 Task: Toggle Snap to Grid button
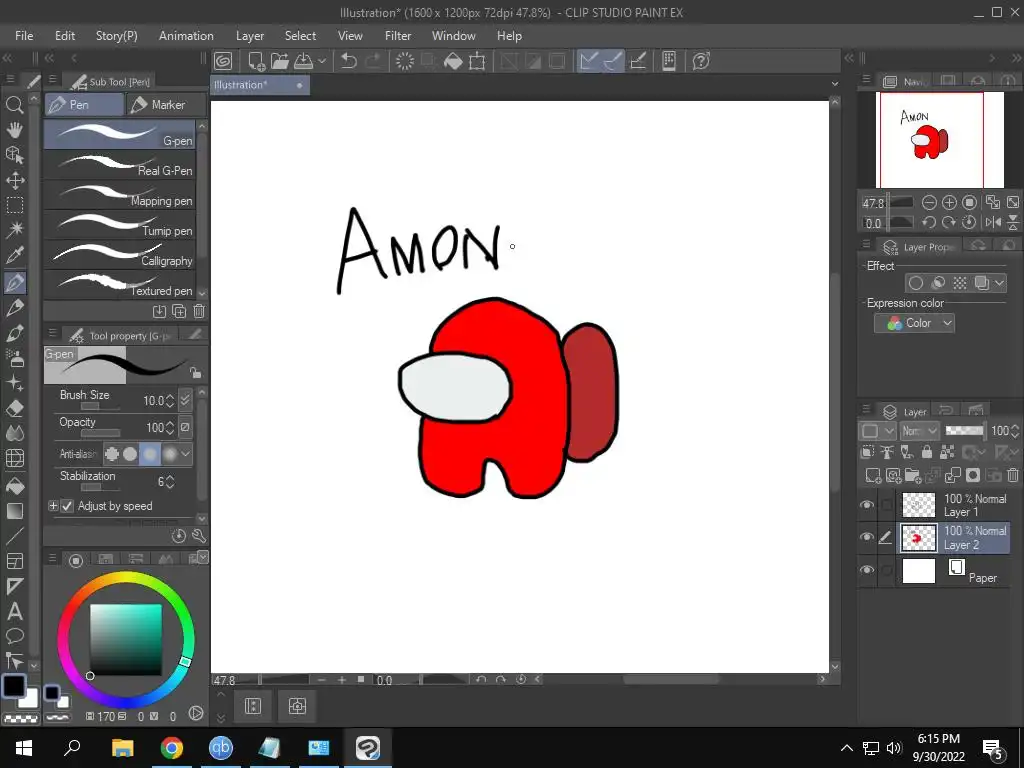[638, 61]
